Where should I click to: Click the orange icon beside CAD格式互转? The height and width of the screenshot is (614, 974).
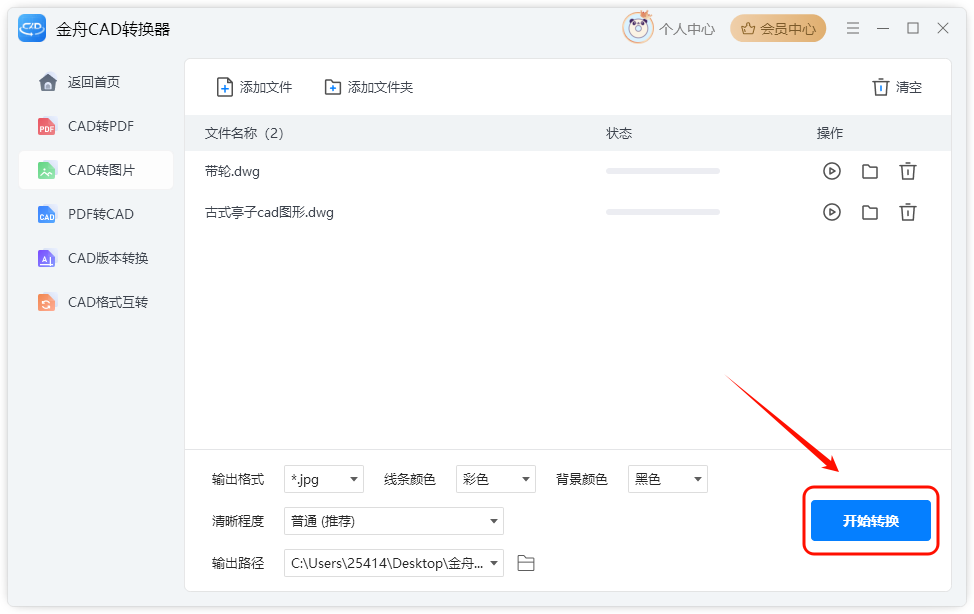point(47,302)
